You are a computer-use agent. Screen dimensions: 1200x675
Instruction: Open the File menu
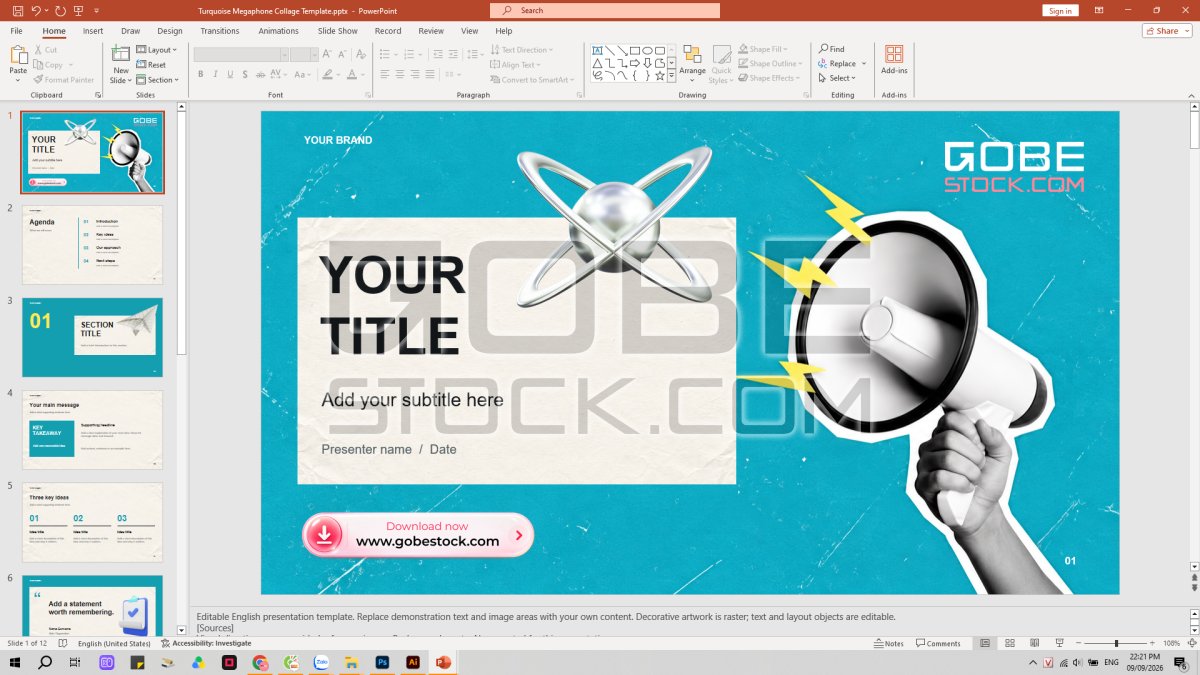[17, 31]
